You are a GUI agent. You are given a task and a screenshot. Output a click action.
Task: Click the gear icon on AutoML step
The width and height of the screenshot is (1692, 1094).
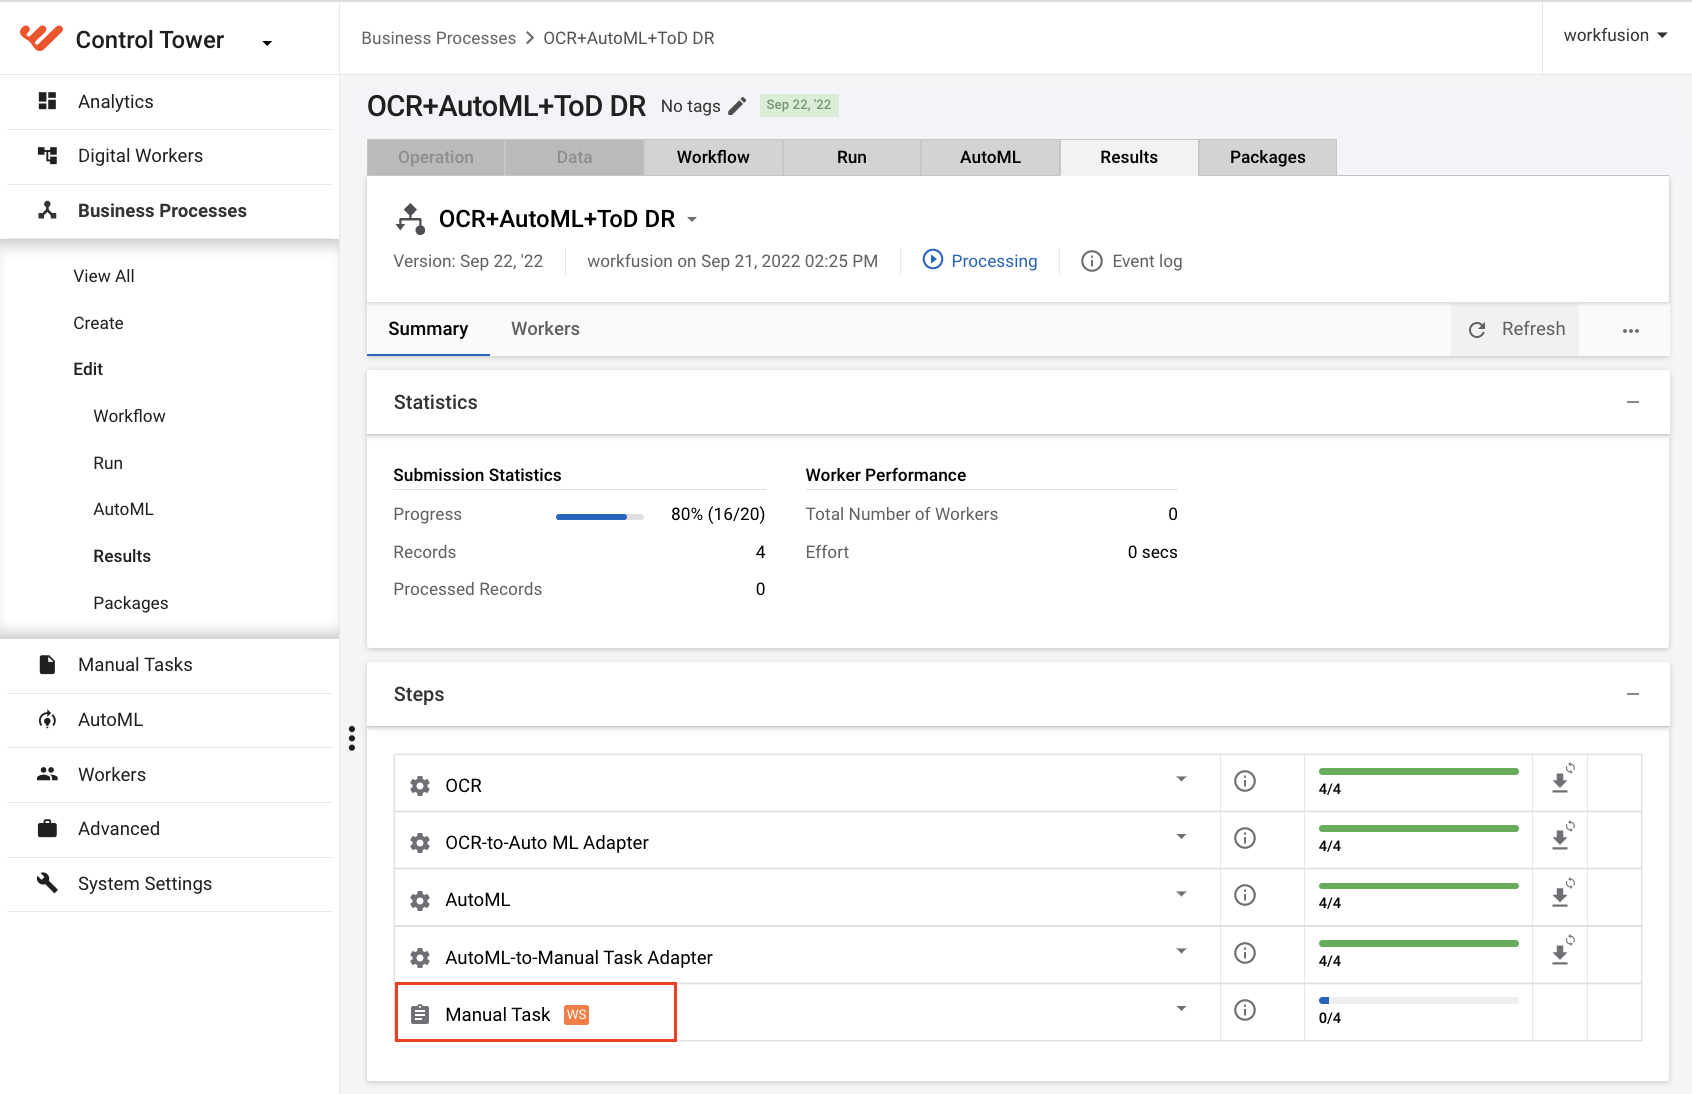[420, 900]
